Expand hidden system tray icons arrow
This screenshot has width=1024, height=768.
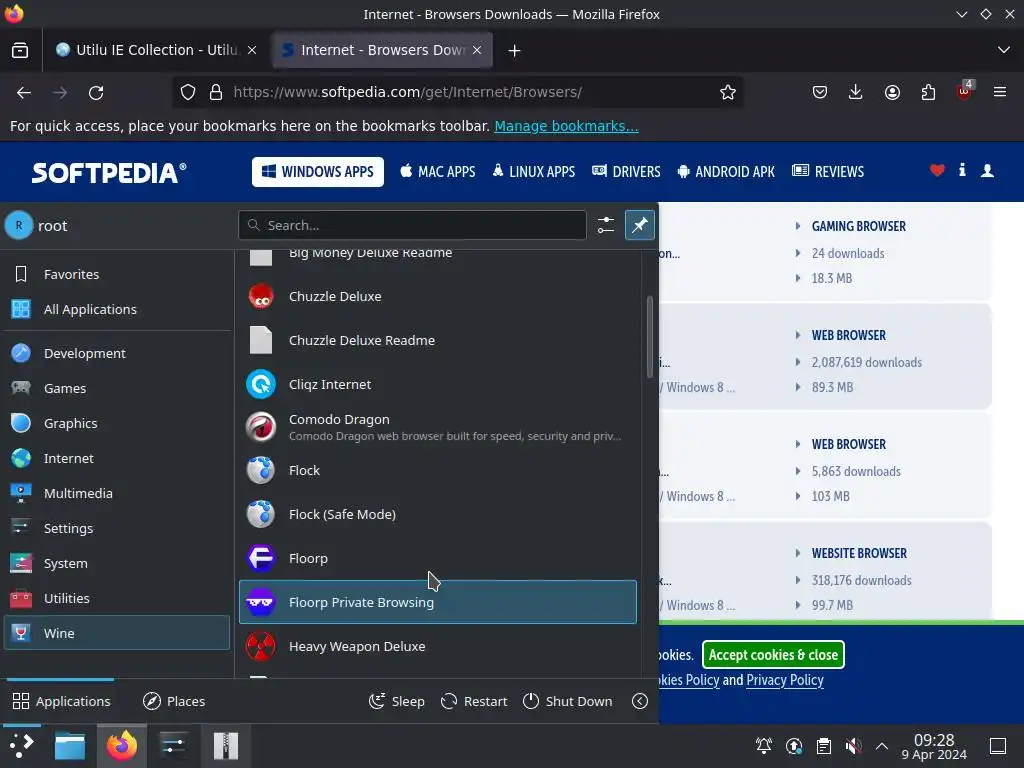882,746
